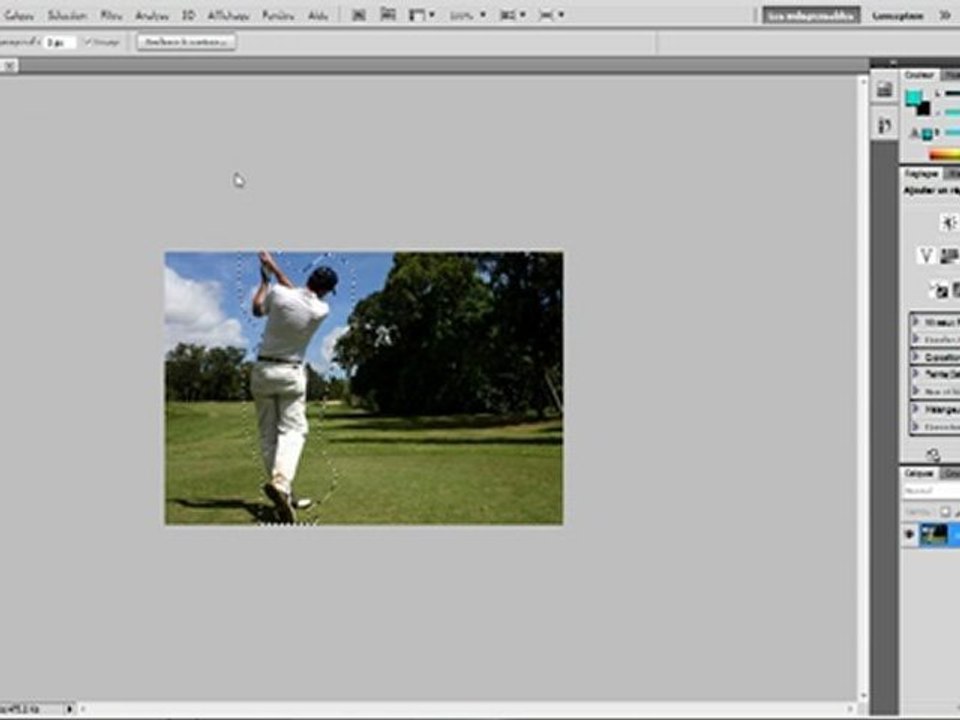Select the Réglages panel tab

point(921,174)
